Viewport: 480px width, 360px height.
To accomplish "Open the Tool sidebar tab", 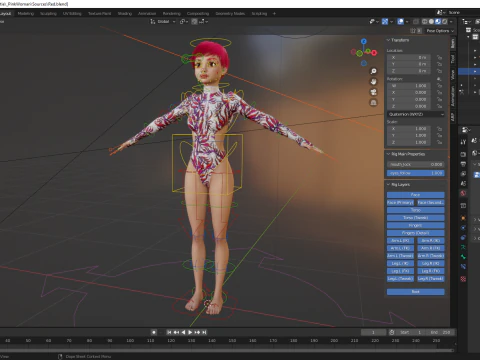I will point(453,59).
